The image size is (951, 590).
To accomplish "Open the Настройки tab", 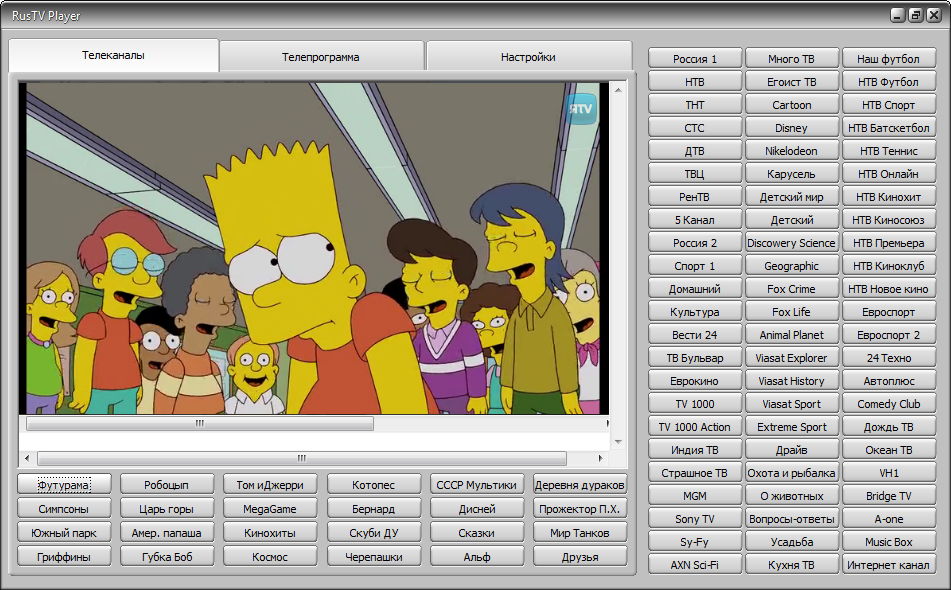I will point(528,57).
